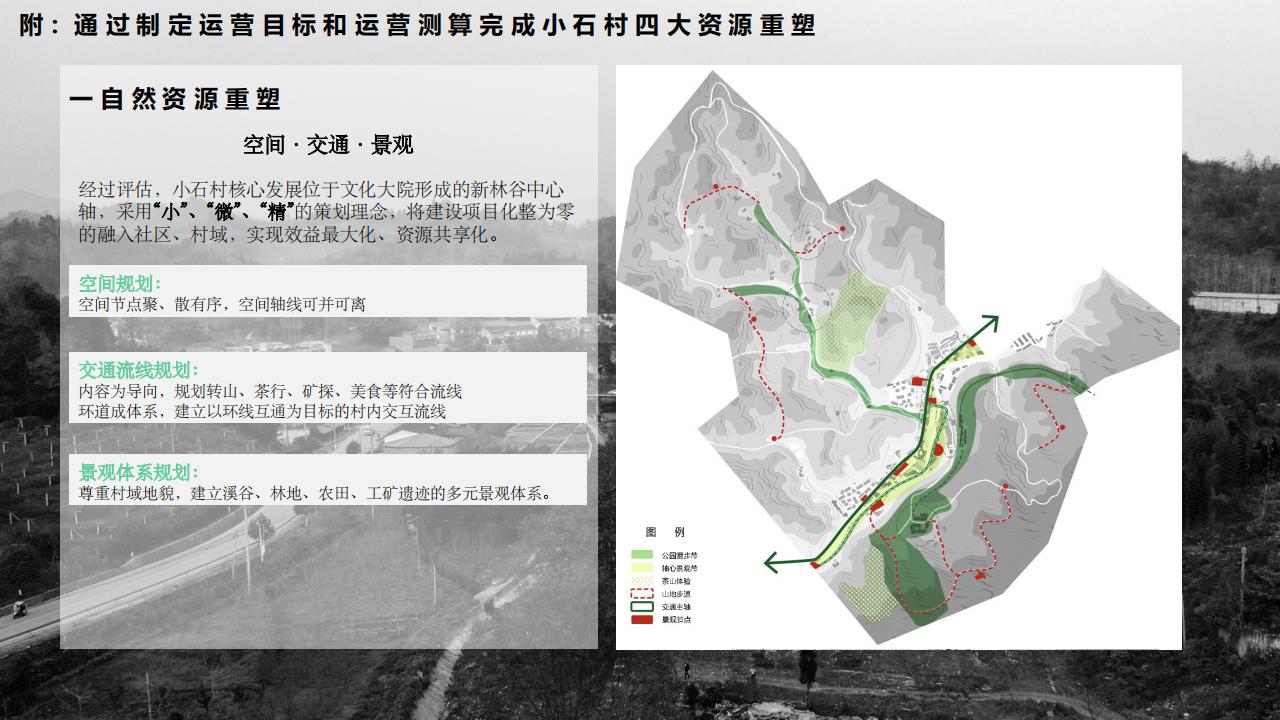Click the line beginning 环道成体系
Screen dimensions: 1280x720
tap(262, 411)
